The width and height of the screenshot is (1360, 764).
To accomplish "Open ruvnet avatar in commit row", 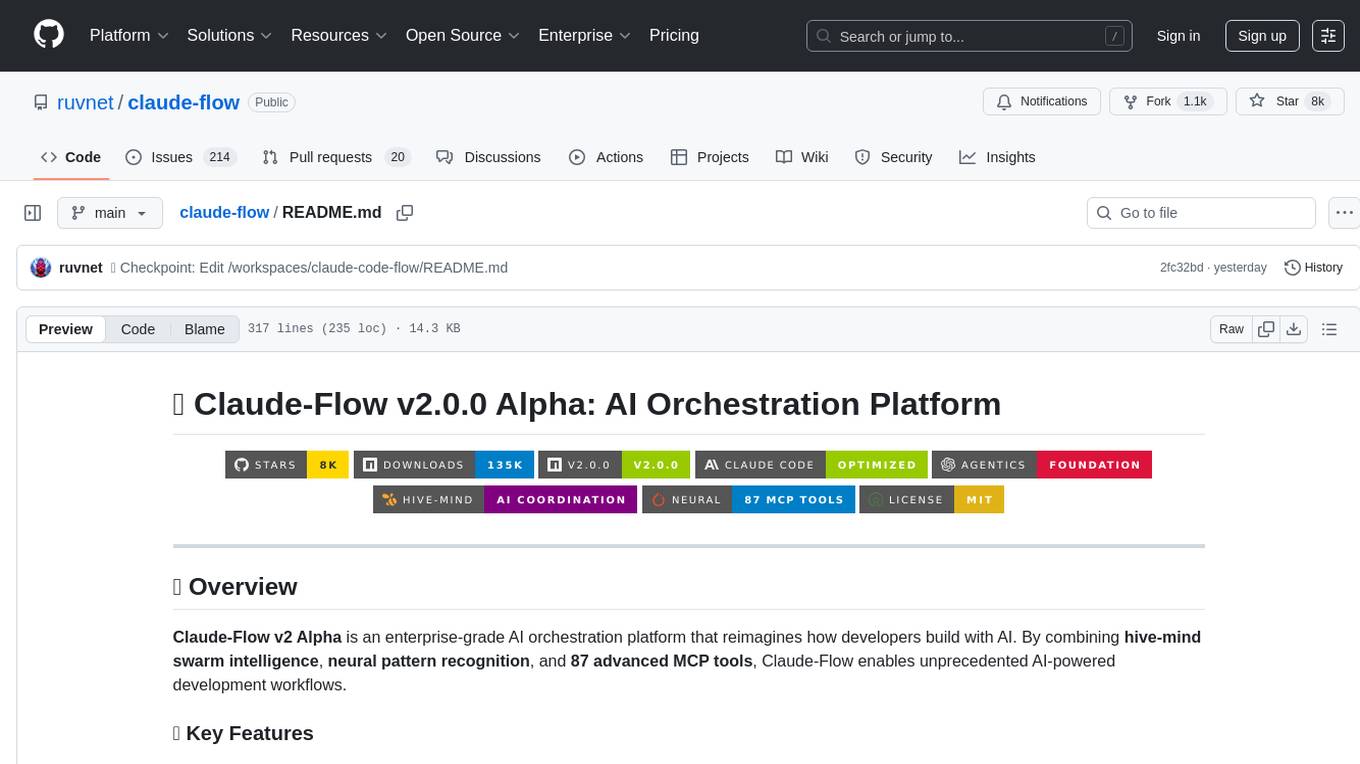I will point(41,268).
